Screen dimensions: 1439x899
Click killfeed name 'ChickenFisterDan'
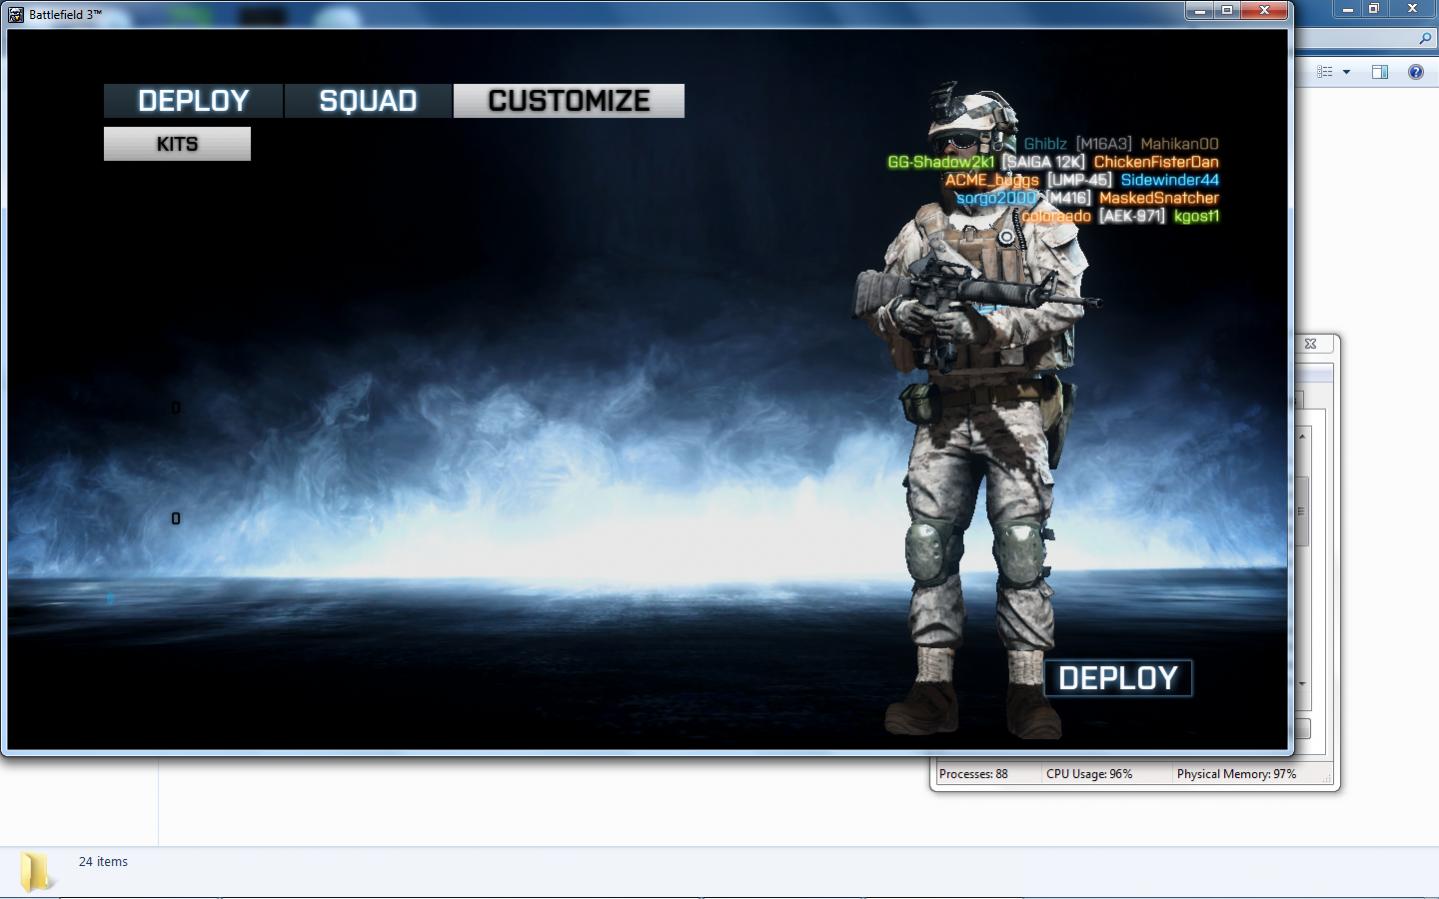pos(1156,162)
